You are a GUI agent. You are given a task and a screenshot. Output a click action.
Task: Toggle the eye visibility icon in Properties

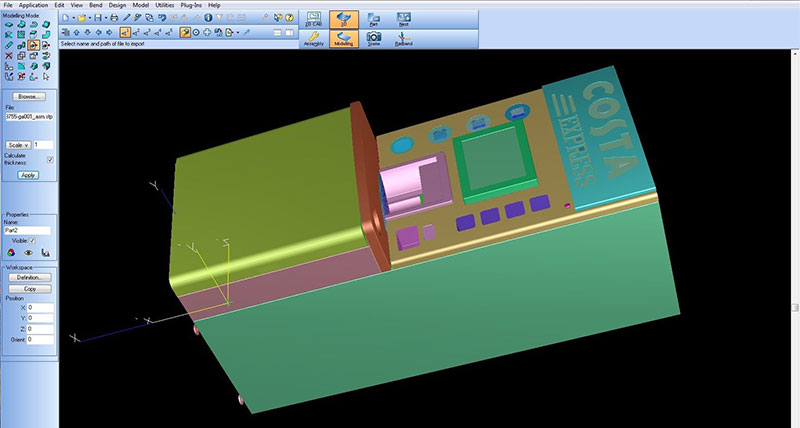click(x=29, y=253)
